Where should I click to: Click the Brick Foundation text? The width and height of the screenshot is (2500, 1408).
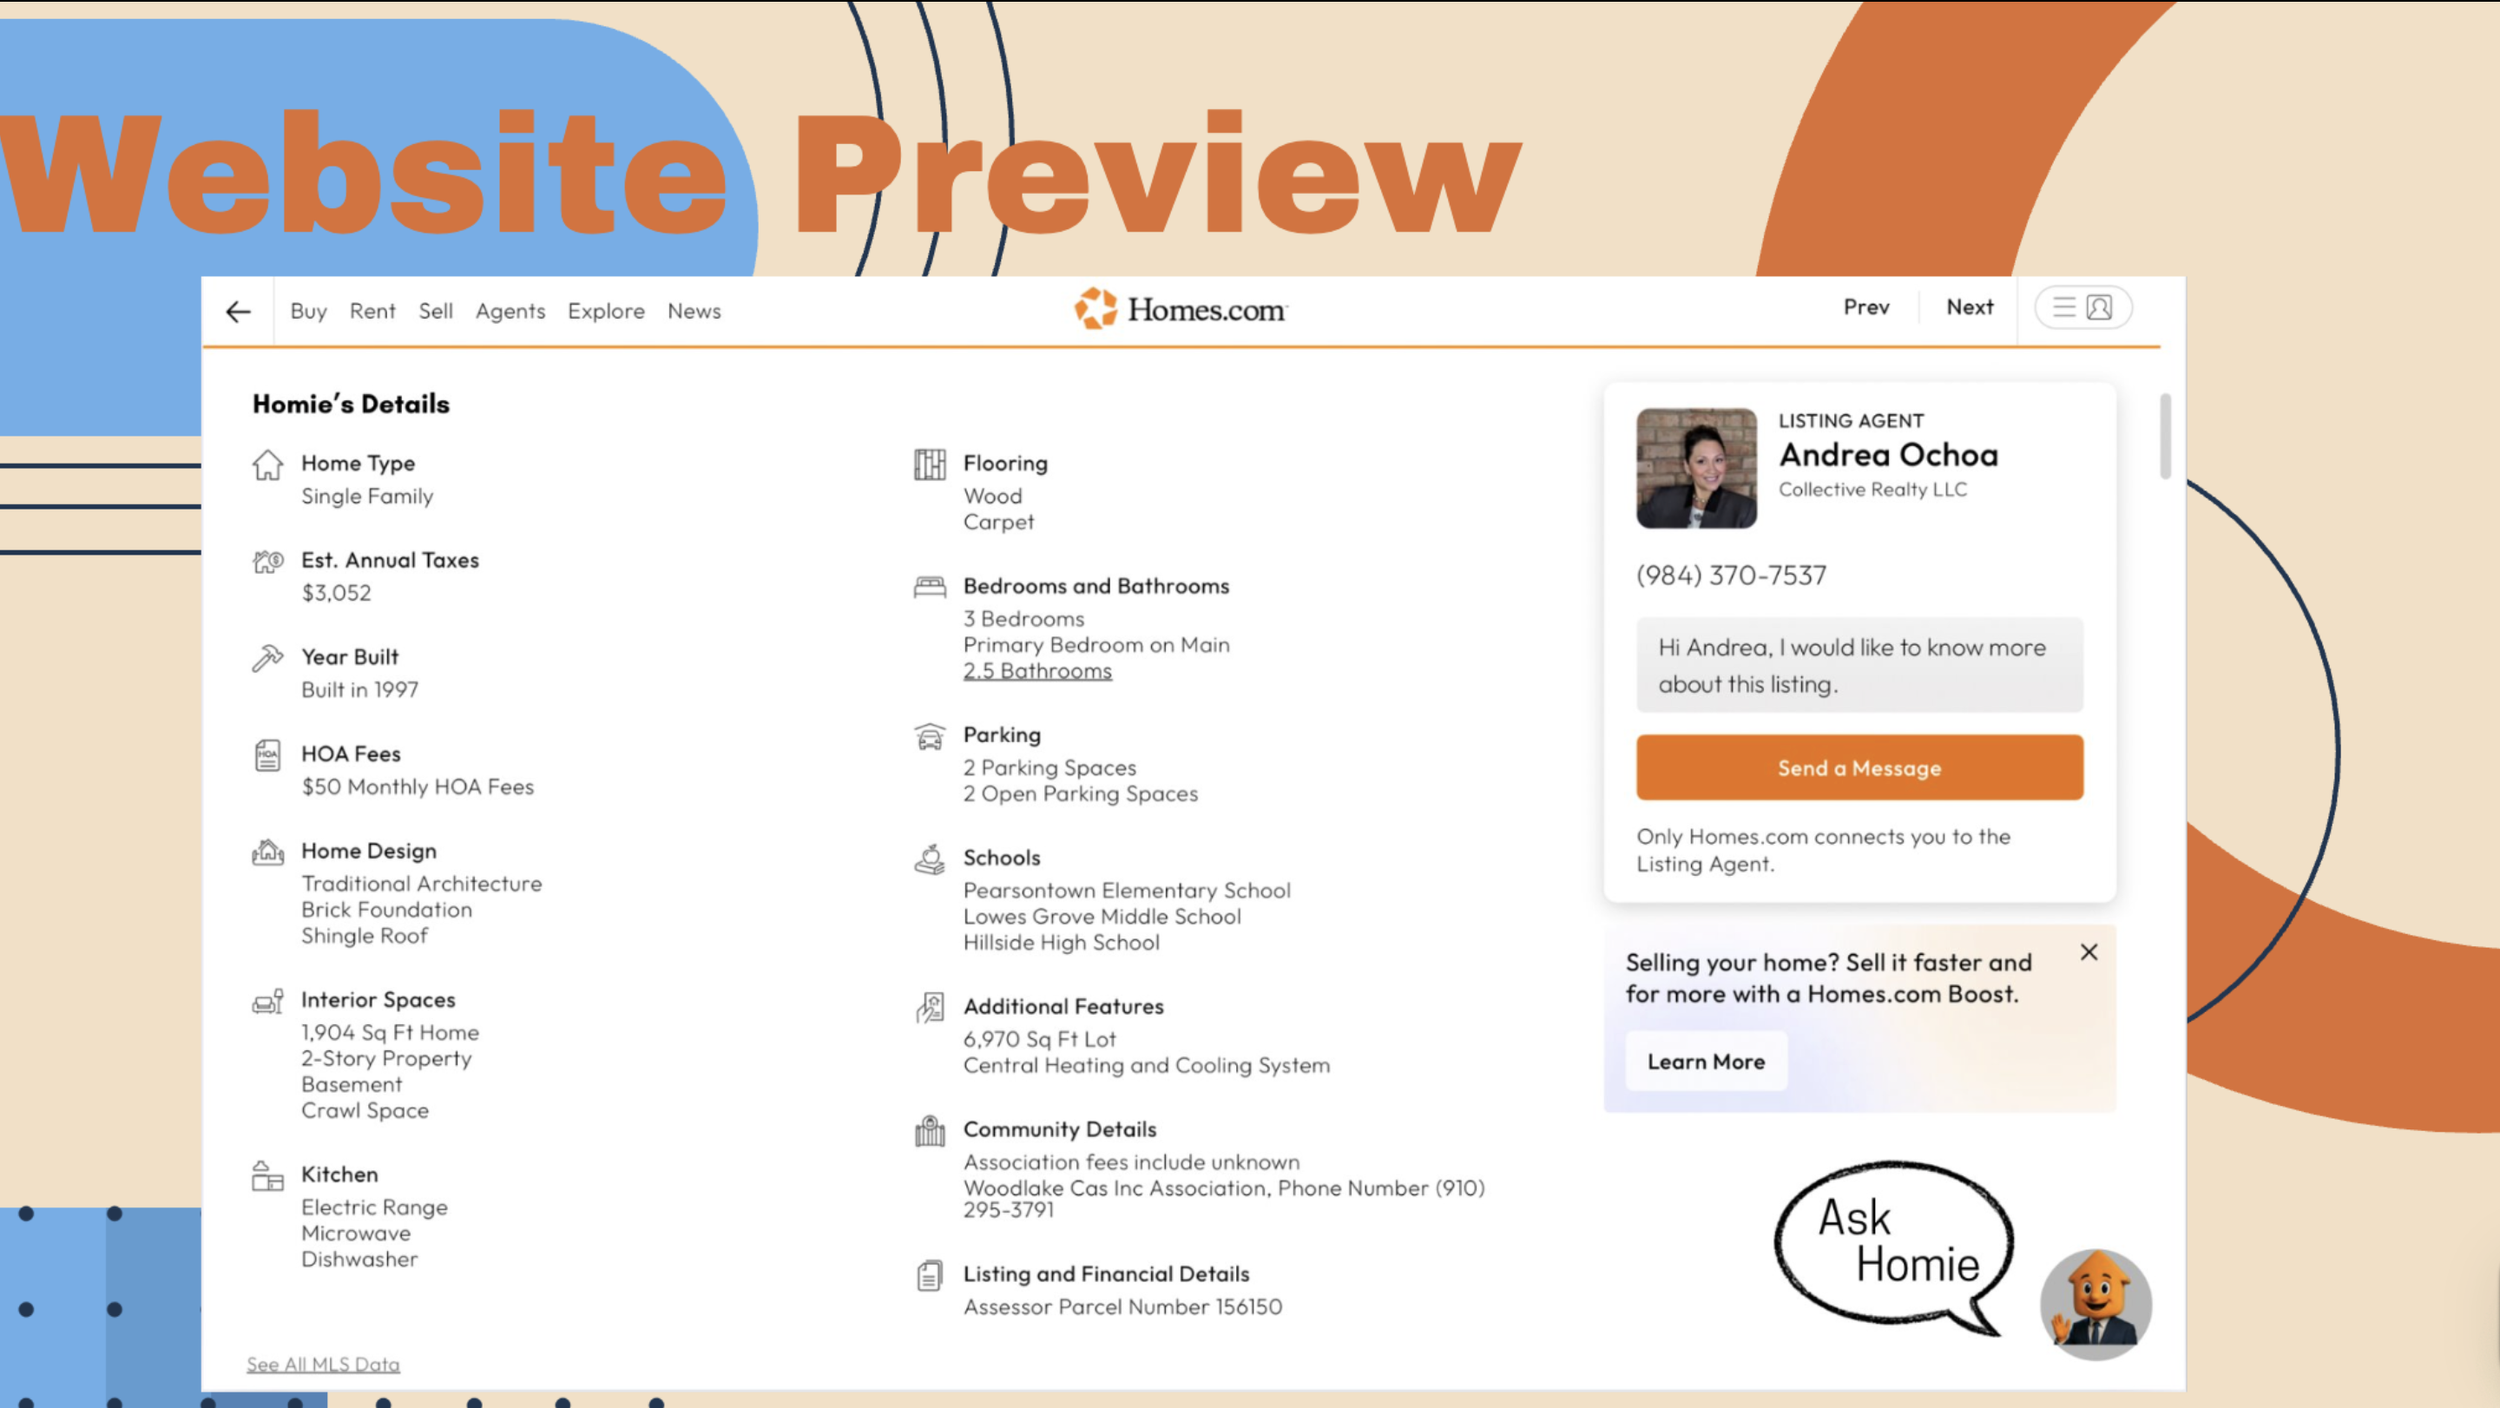coord(386,910)
